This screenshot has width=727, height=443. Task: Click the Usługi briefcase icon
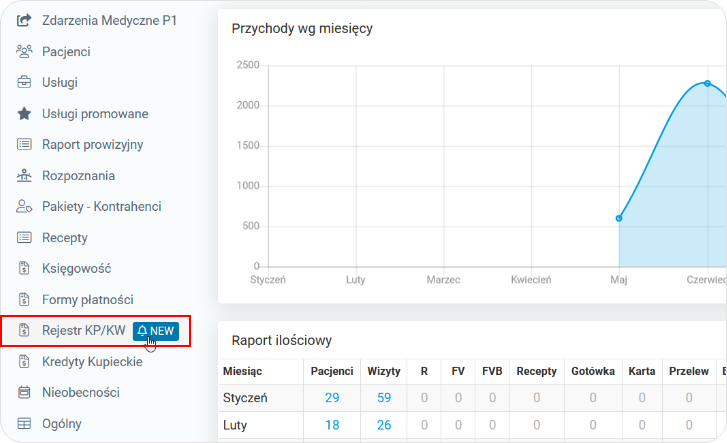(x=24, y=82)
